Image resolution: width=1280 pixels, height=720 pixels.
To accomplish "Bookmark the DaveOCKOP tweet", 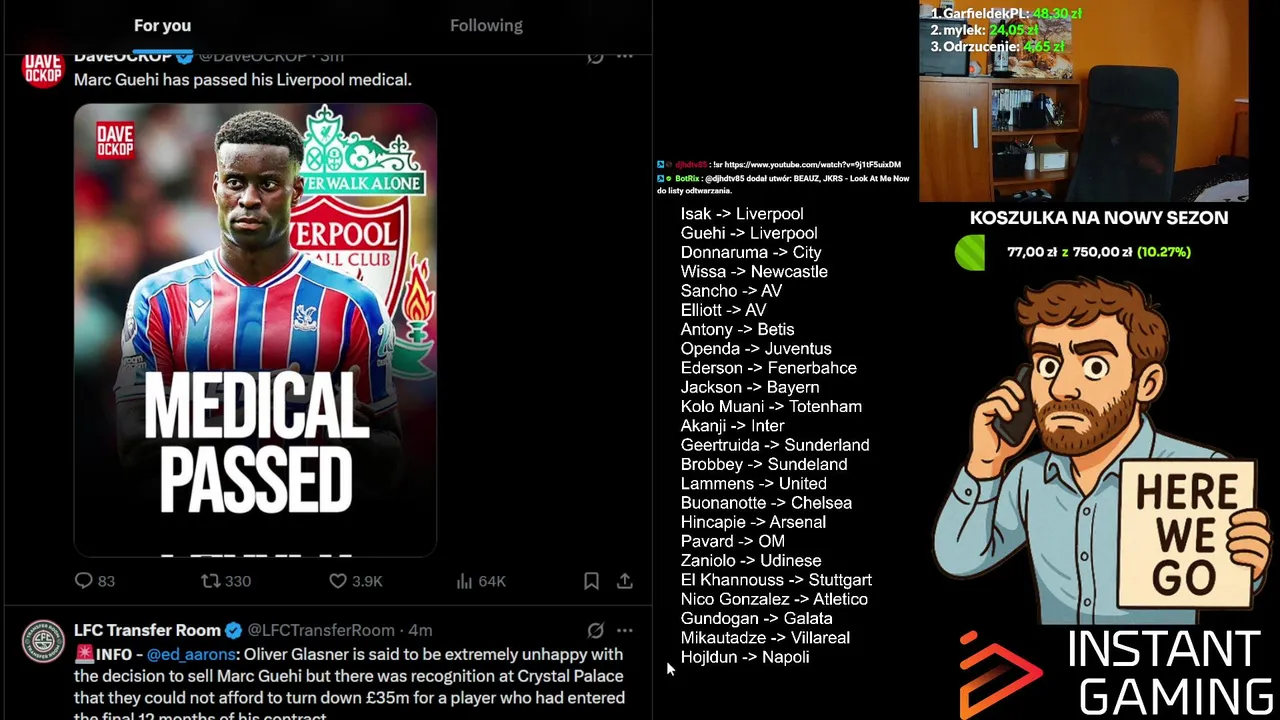I will (x=591, y=581).
